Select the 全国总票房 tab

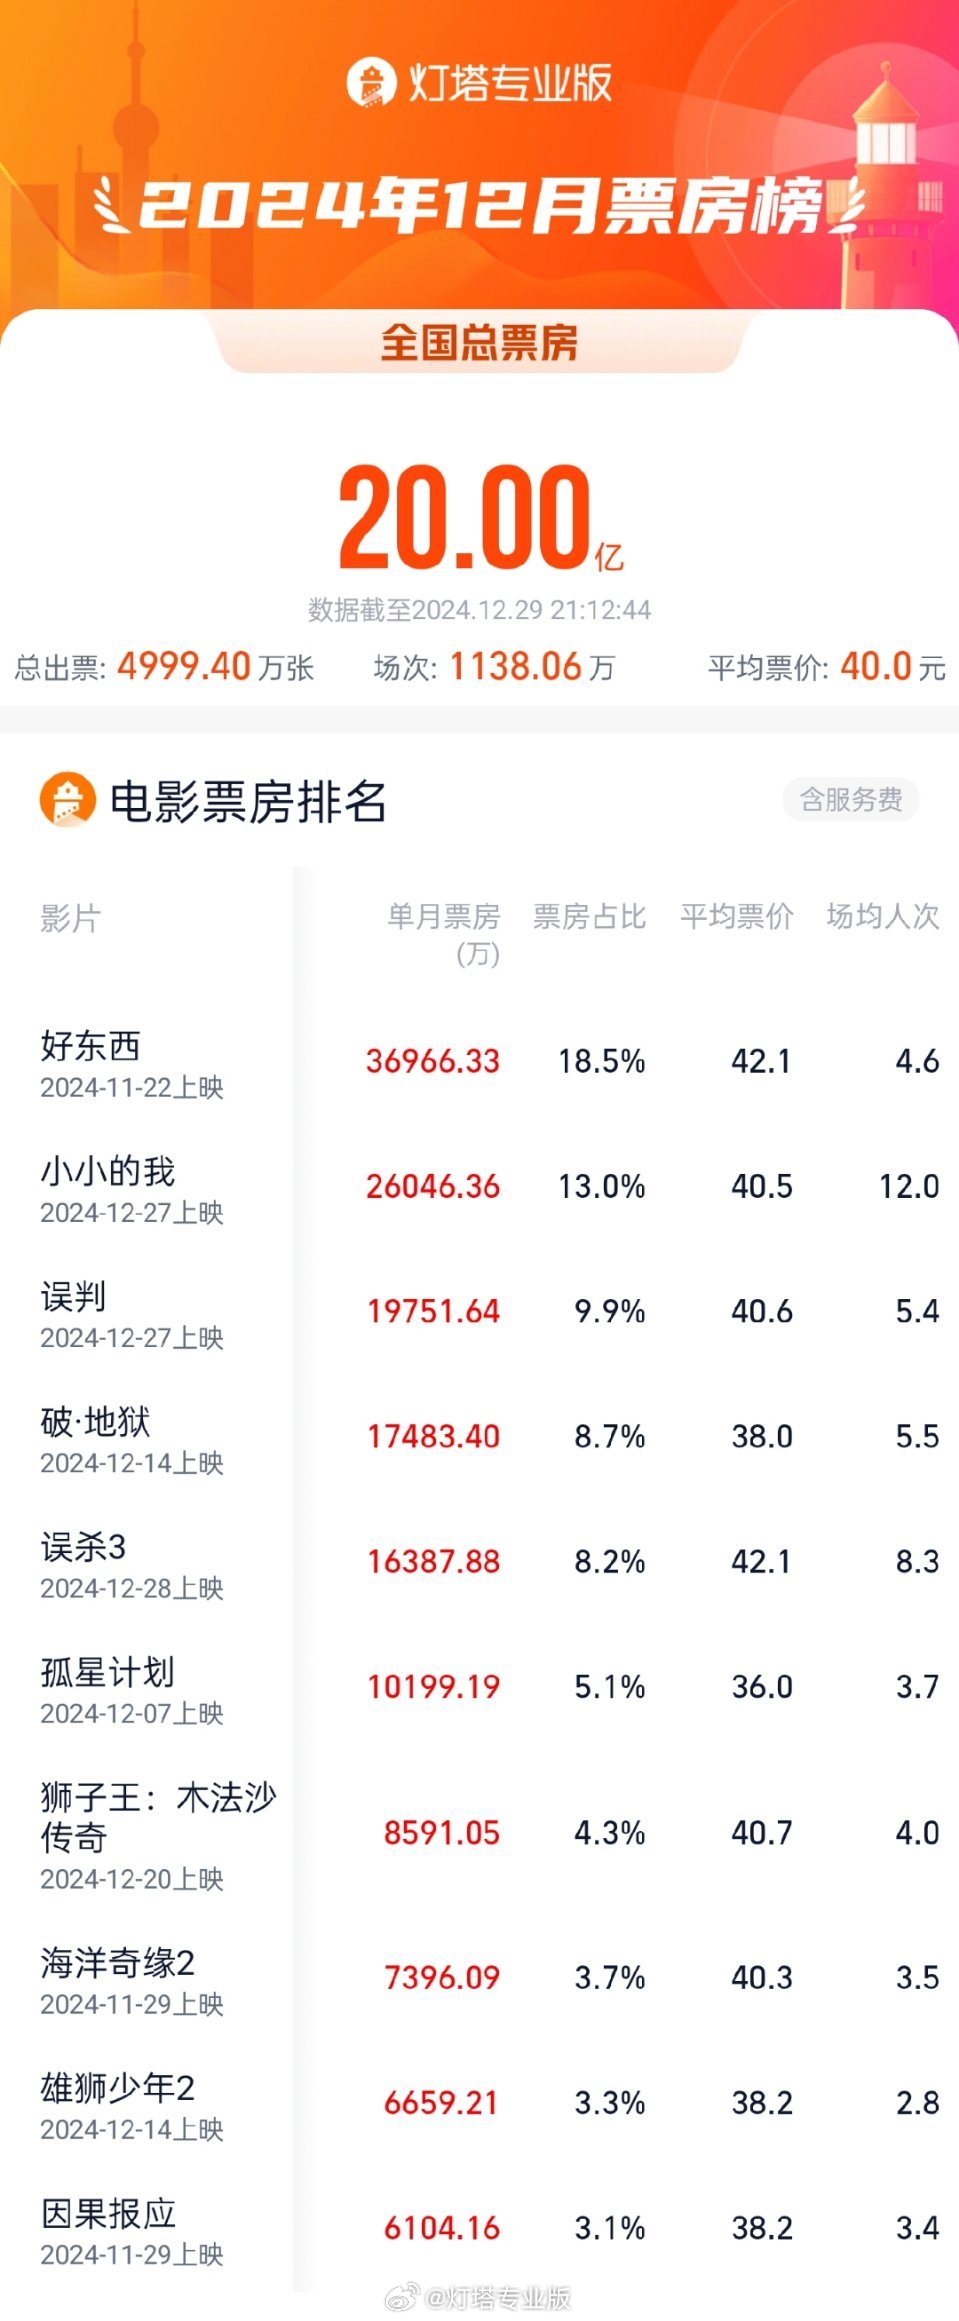tap(479, 343)
